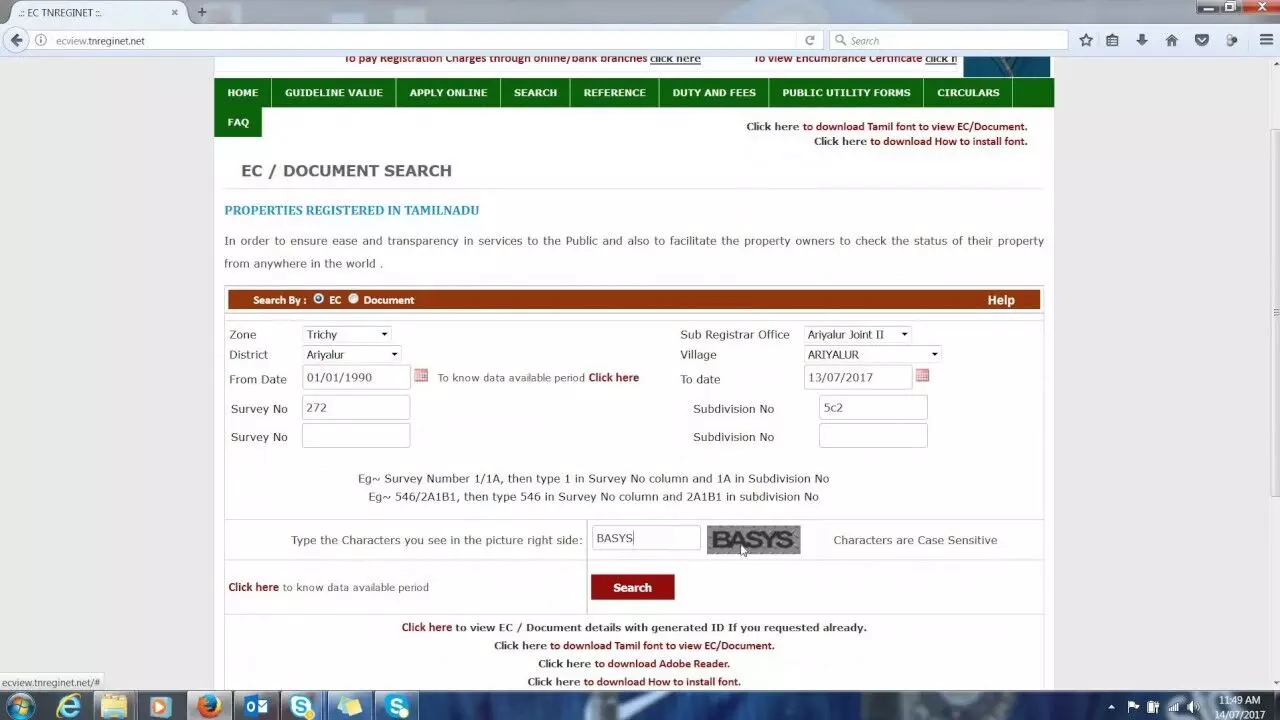Reload the page with the refresh icon
Image resolution: width=1280 pixels, height=720 pixels.
click(810, 41)
